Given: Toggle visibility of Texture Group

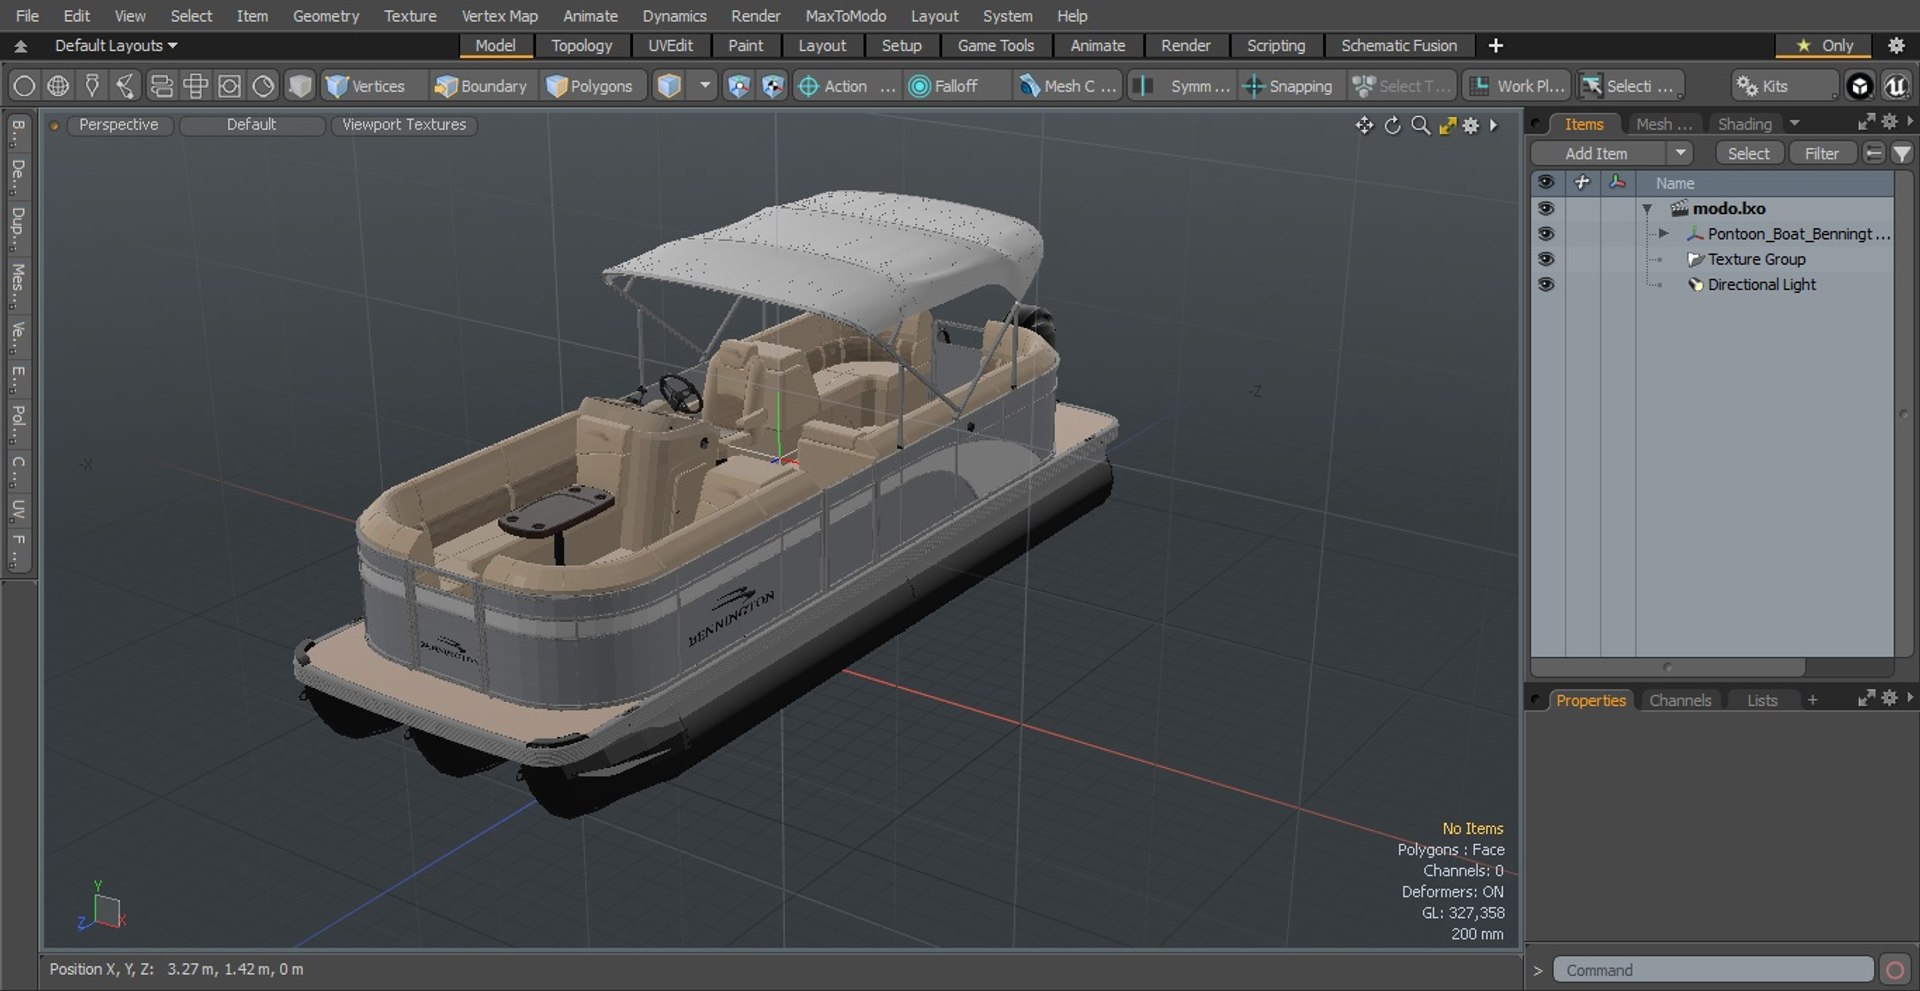Looking at the screenshot, I should click(x=1546, y=259).
